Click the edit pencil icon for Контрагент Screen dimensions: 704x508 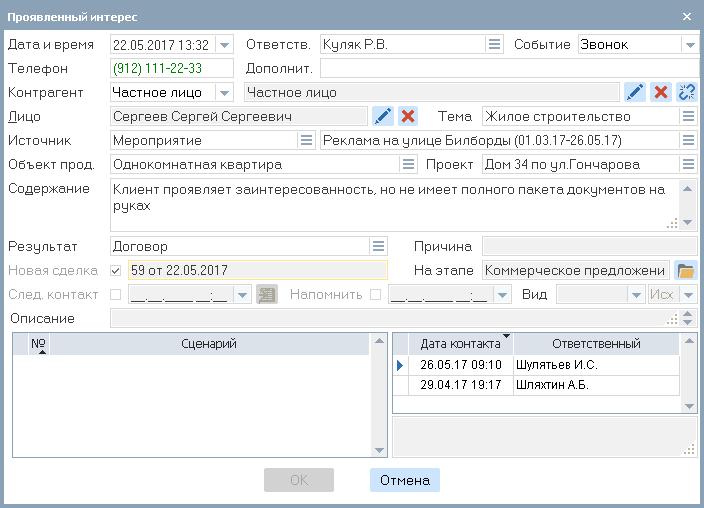[635, 92]
